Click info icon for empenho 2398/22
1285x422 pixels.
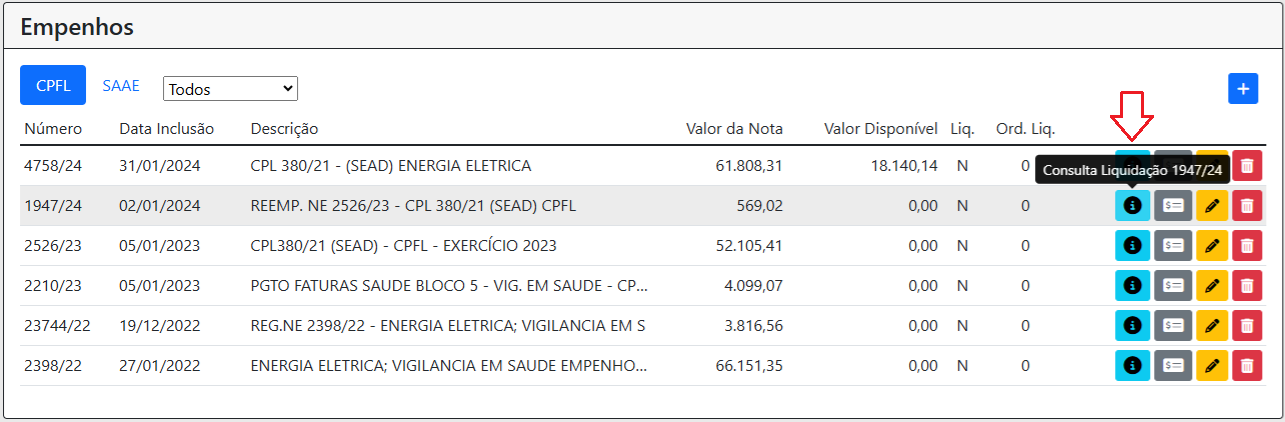(x=1132, y=365)
